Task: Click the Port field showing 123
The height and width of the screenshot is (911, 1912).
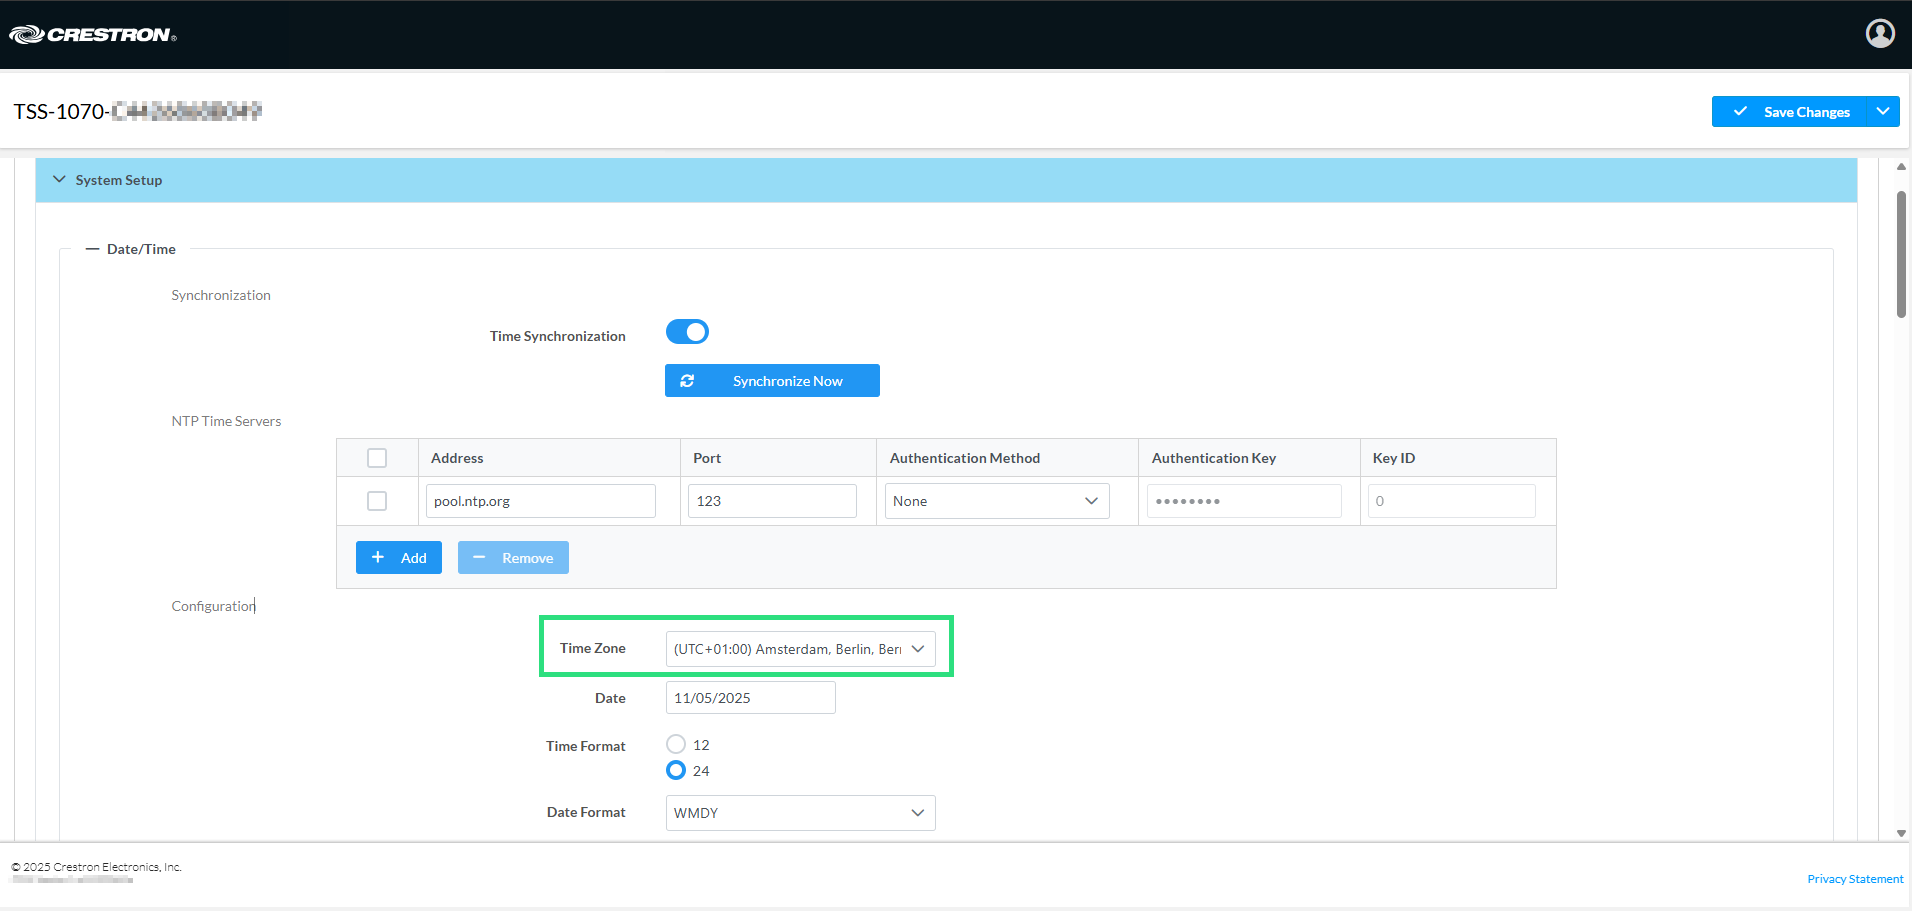Action: point(771,501)
